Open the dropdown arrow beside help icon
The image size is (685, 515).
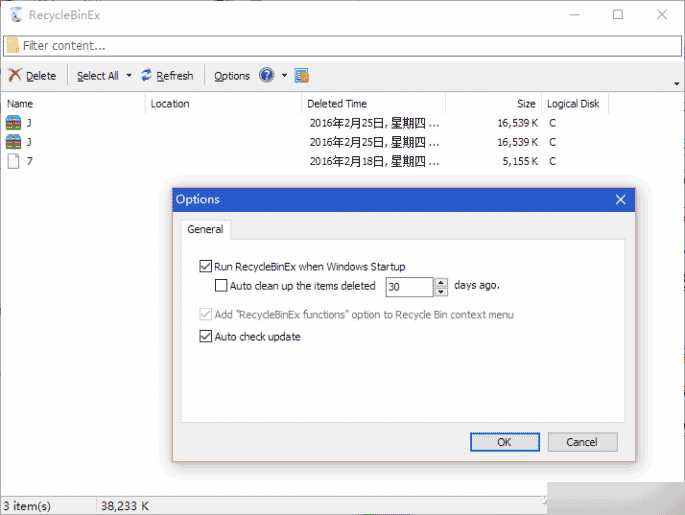tap(284, 75)
